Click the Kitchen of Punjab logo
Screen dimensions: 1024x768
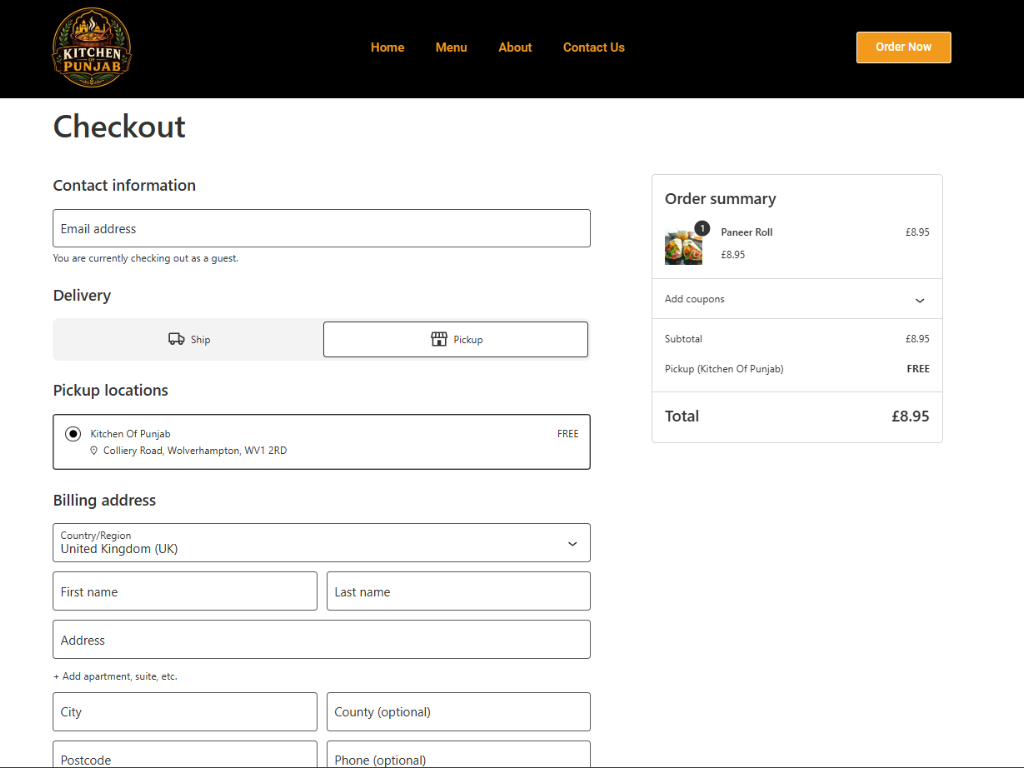pos(91,48)
